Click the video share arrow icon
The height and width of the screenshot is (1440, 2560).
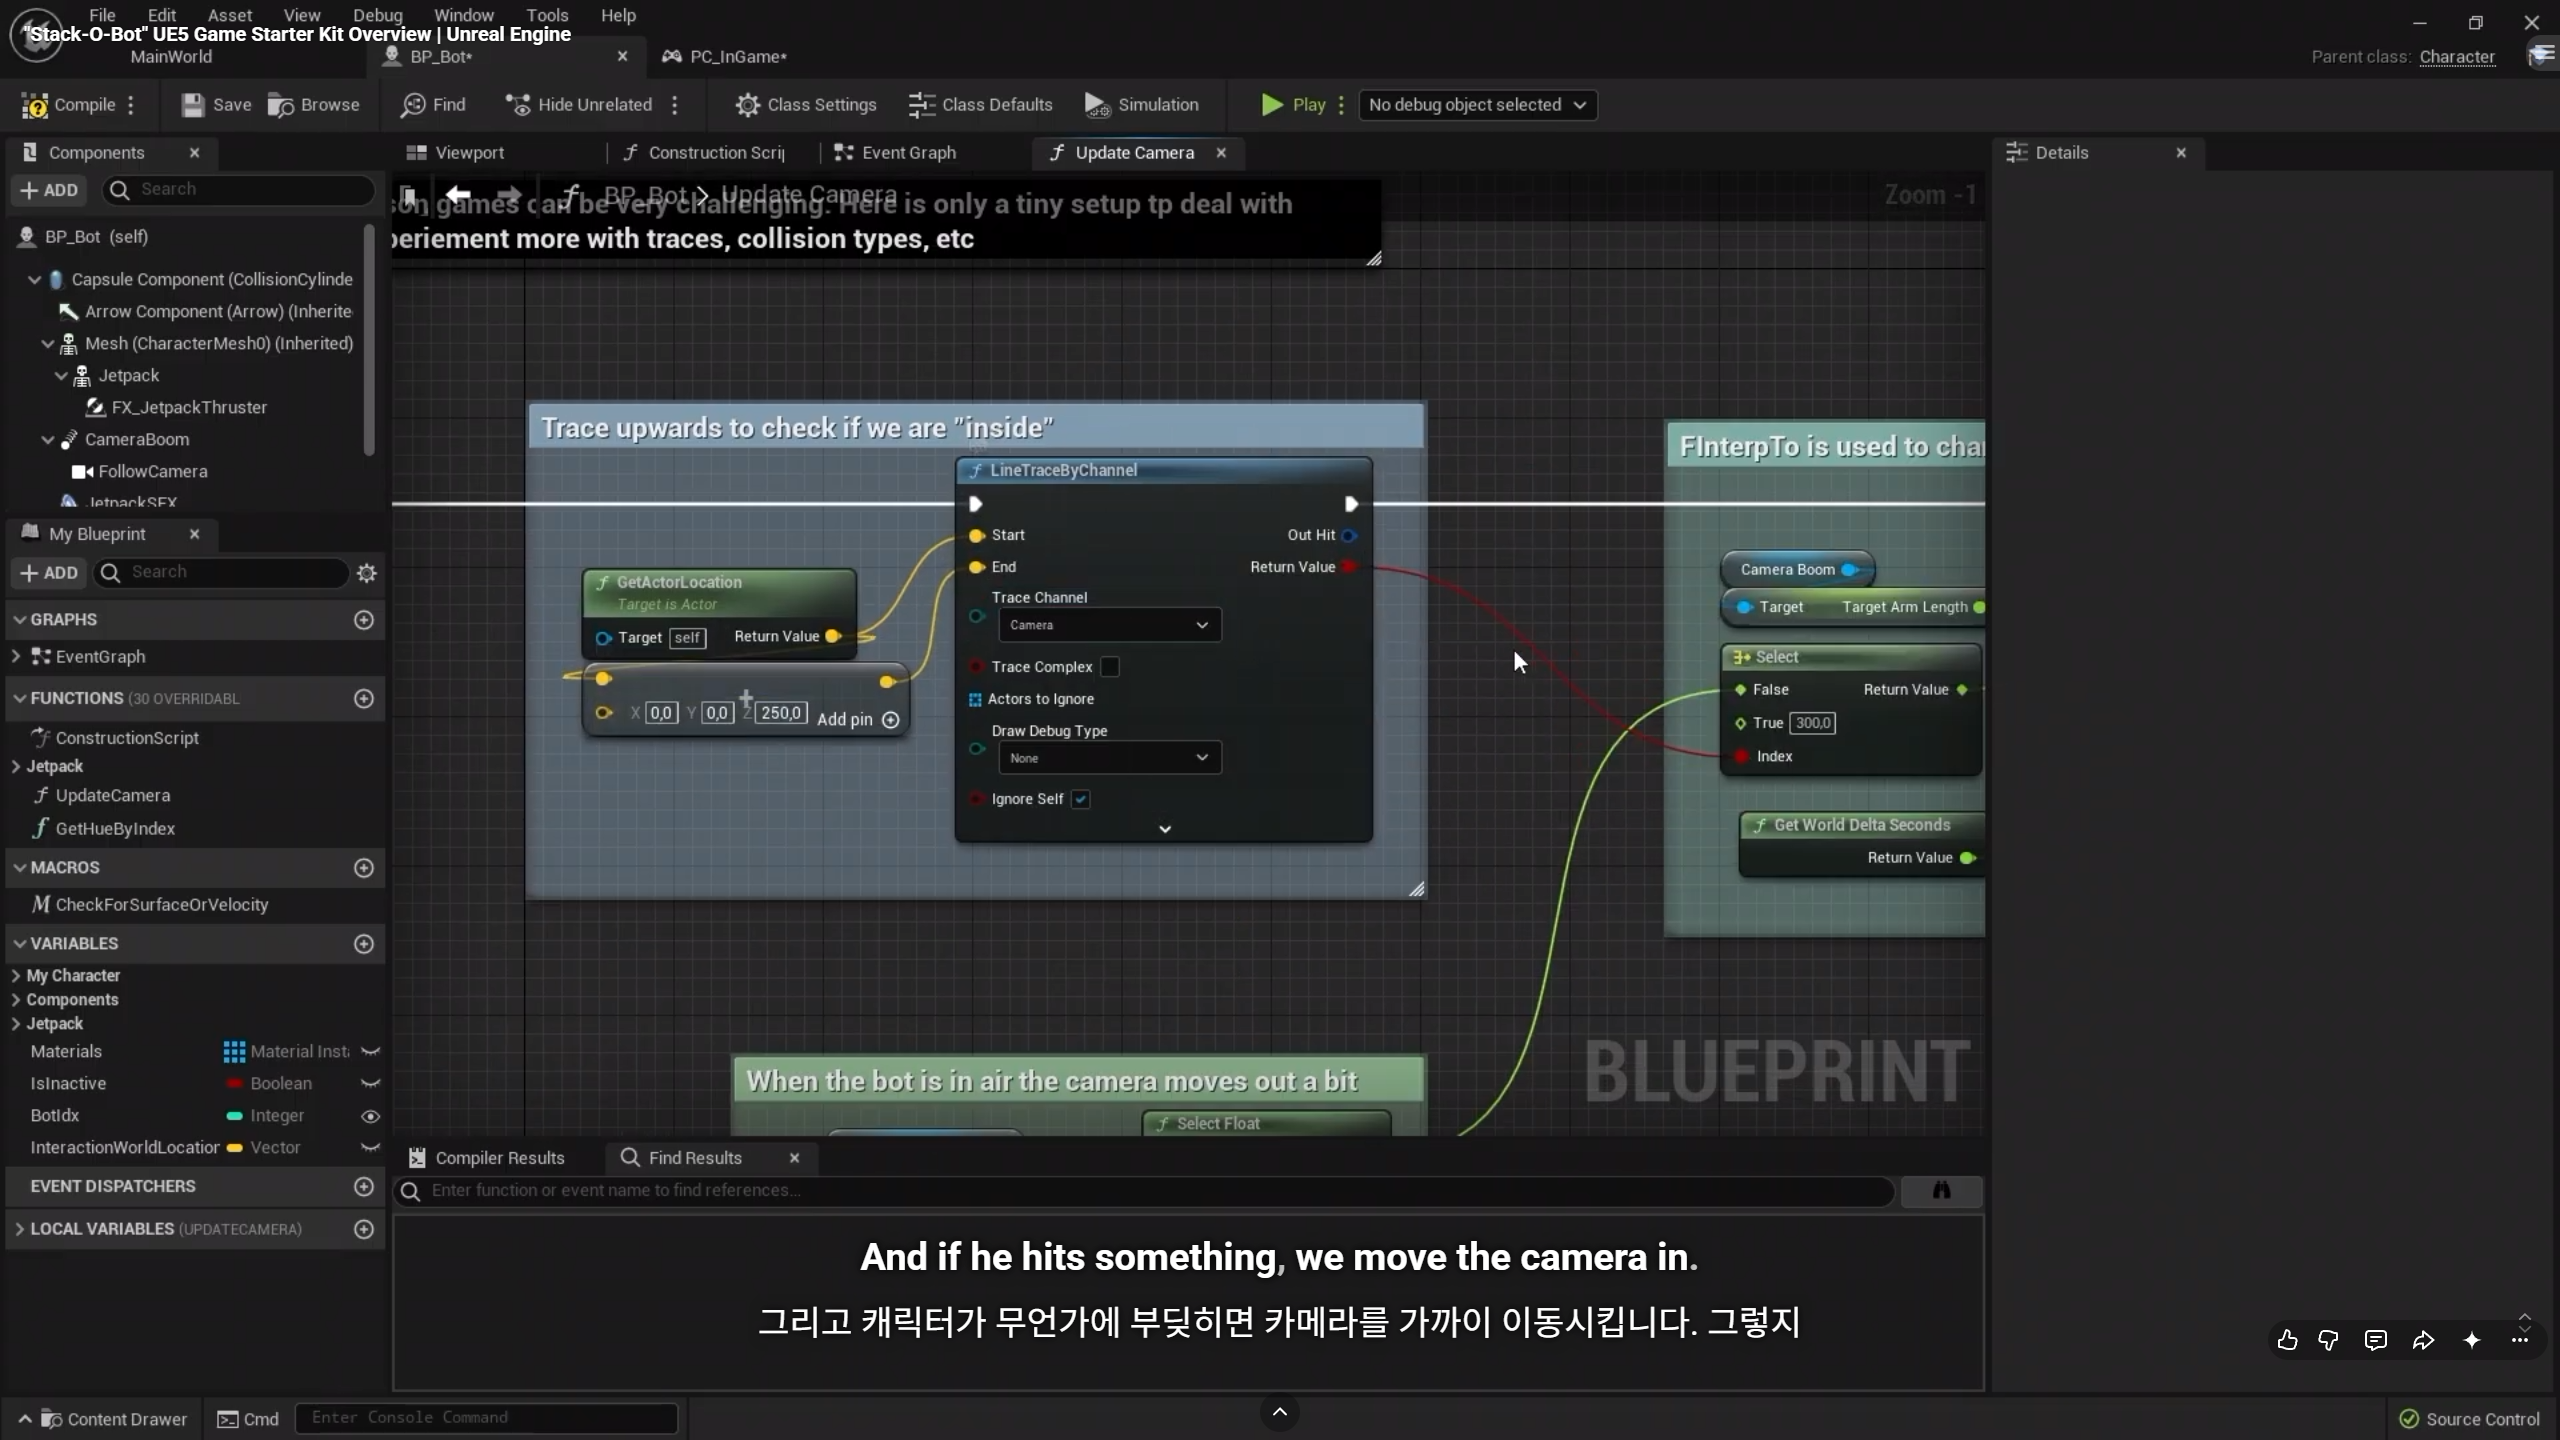tap(2423, 1340)
